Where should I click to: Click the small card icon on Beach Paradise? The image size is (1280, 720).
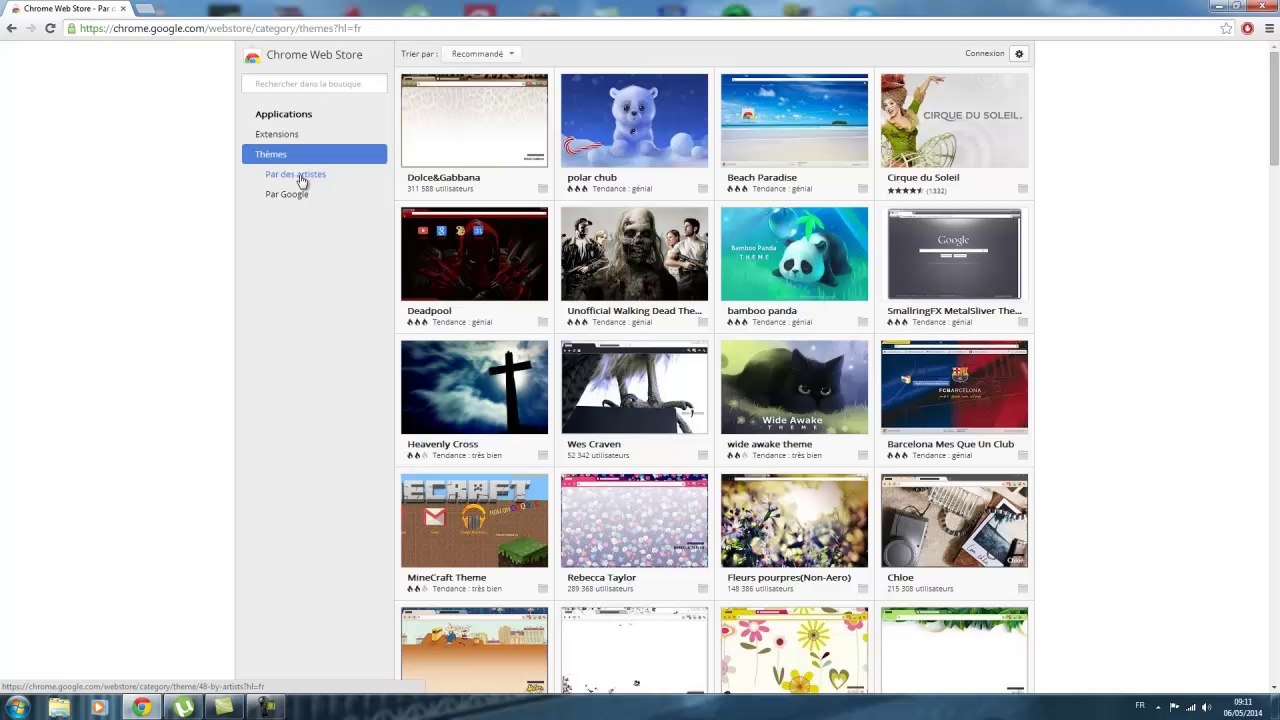(862, 189)
